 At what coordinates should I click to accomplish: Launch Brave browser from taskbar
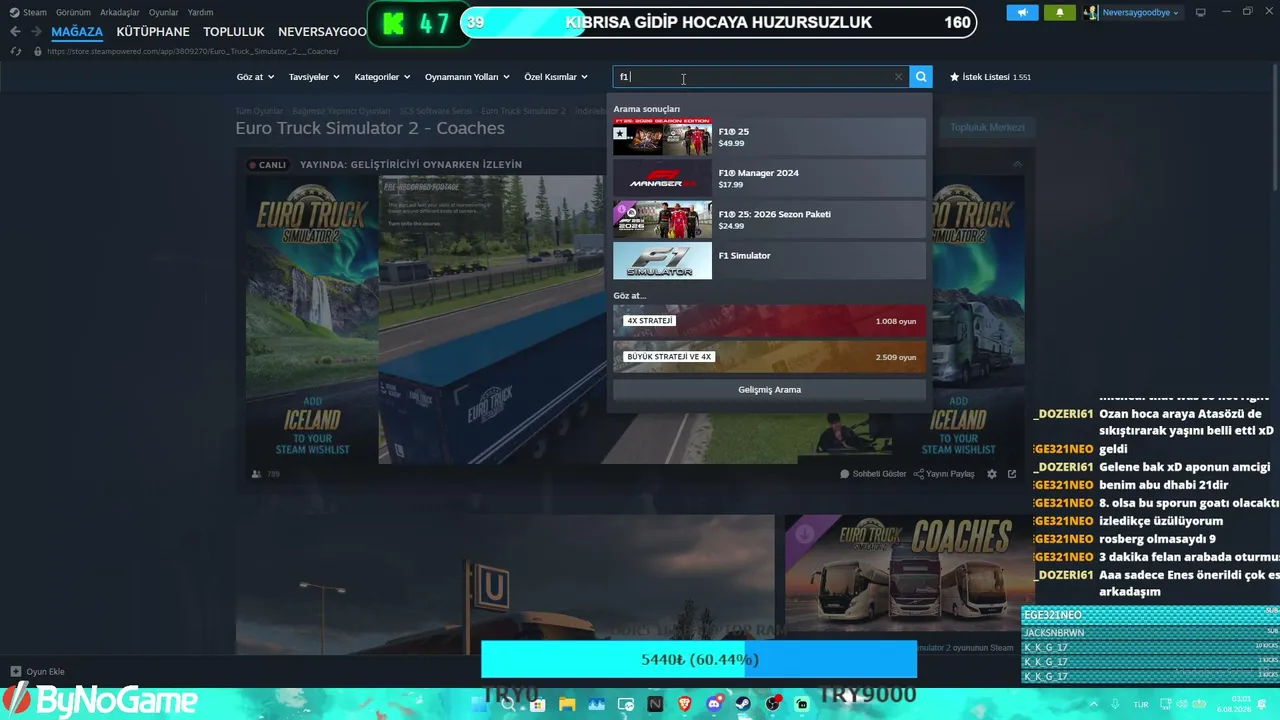click(x=685, y=704)
